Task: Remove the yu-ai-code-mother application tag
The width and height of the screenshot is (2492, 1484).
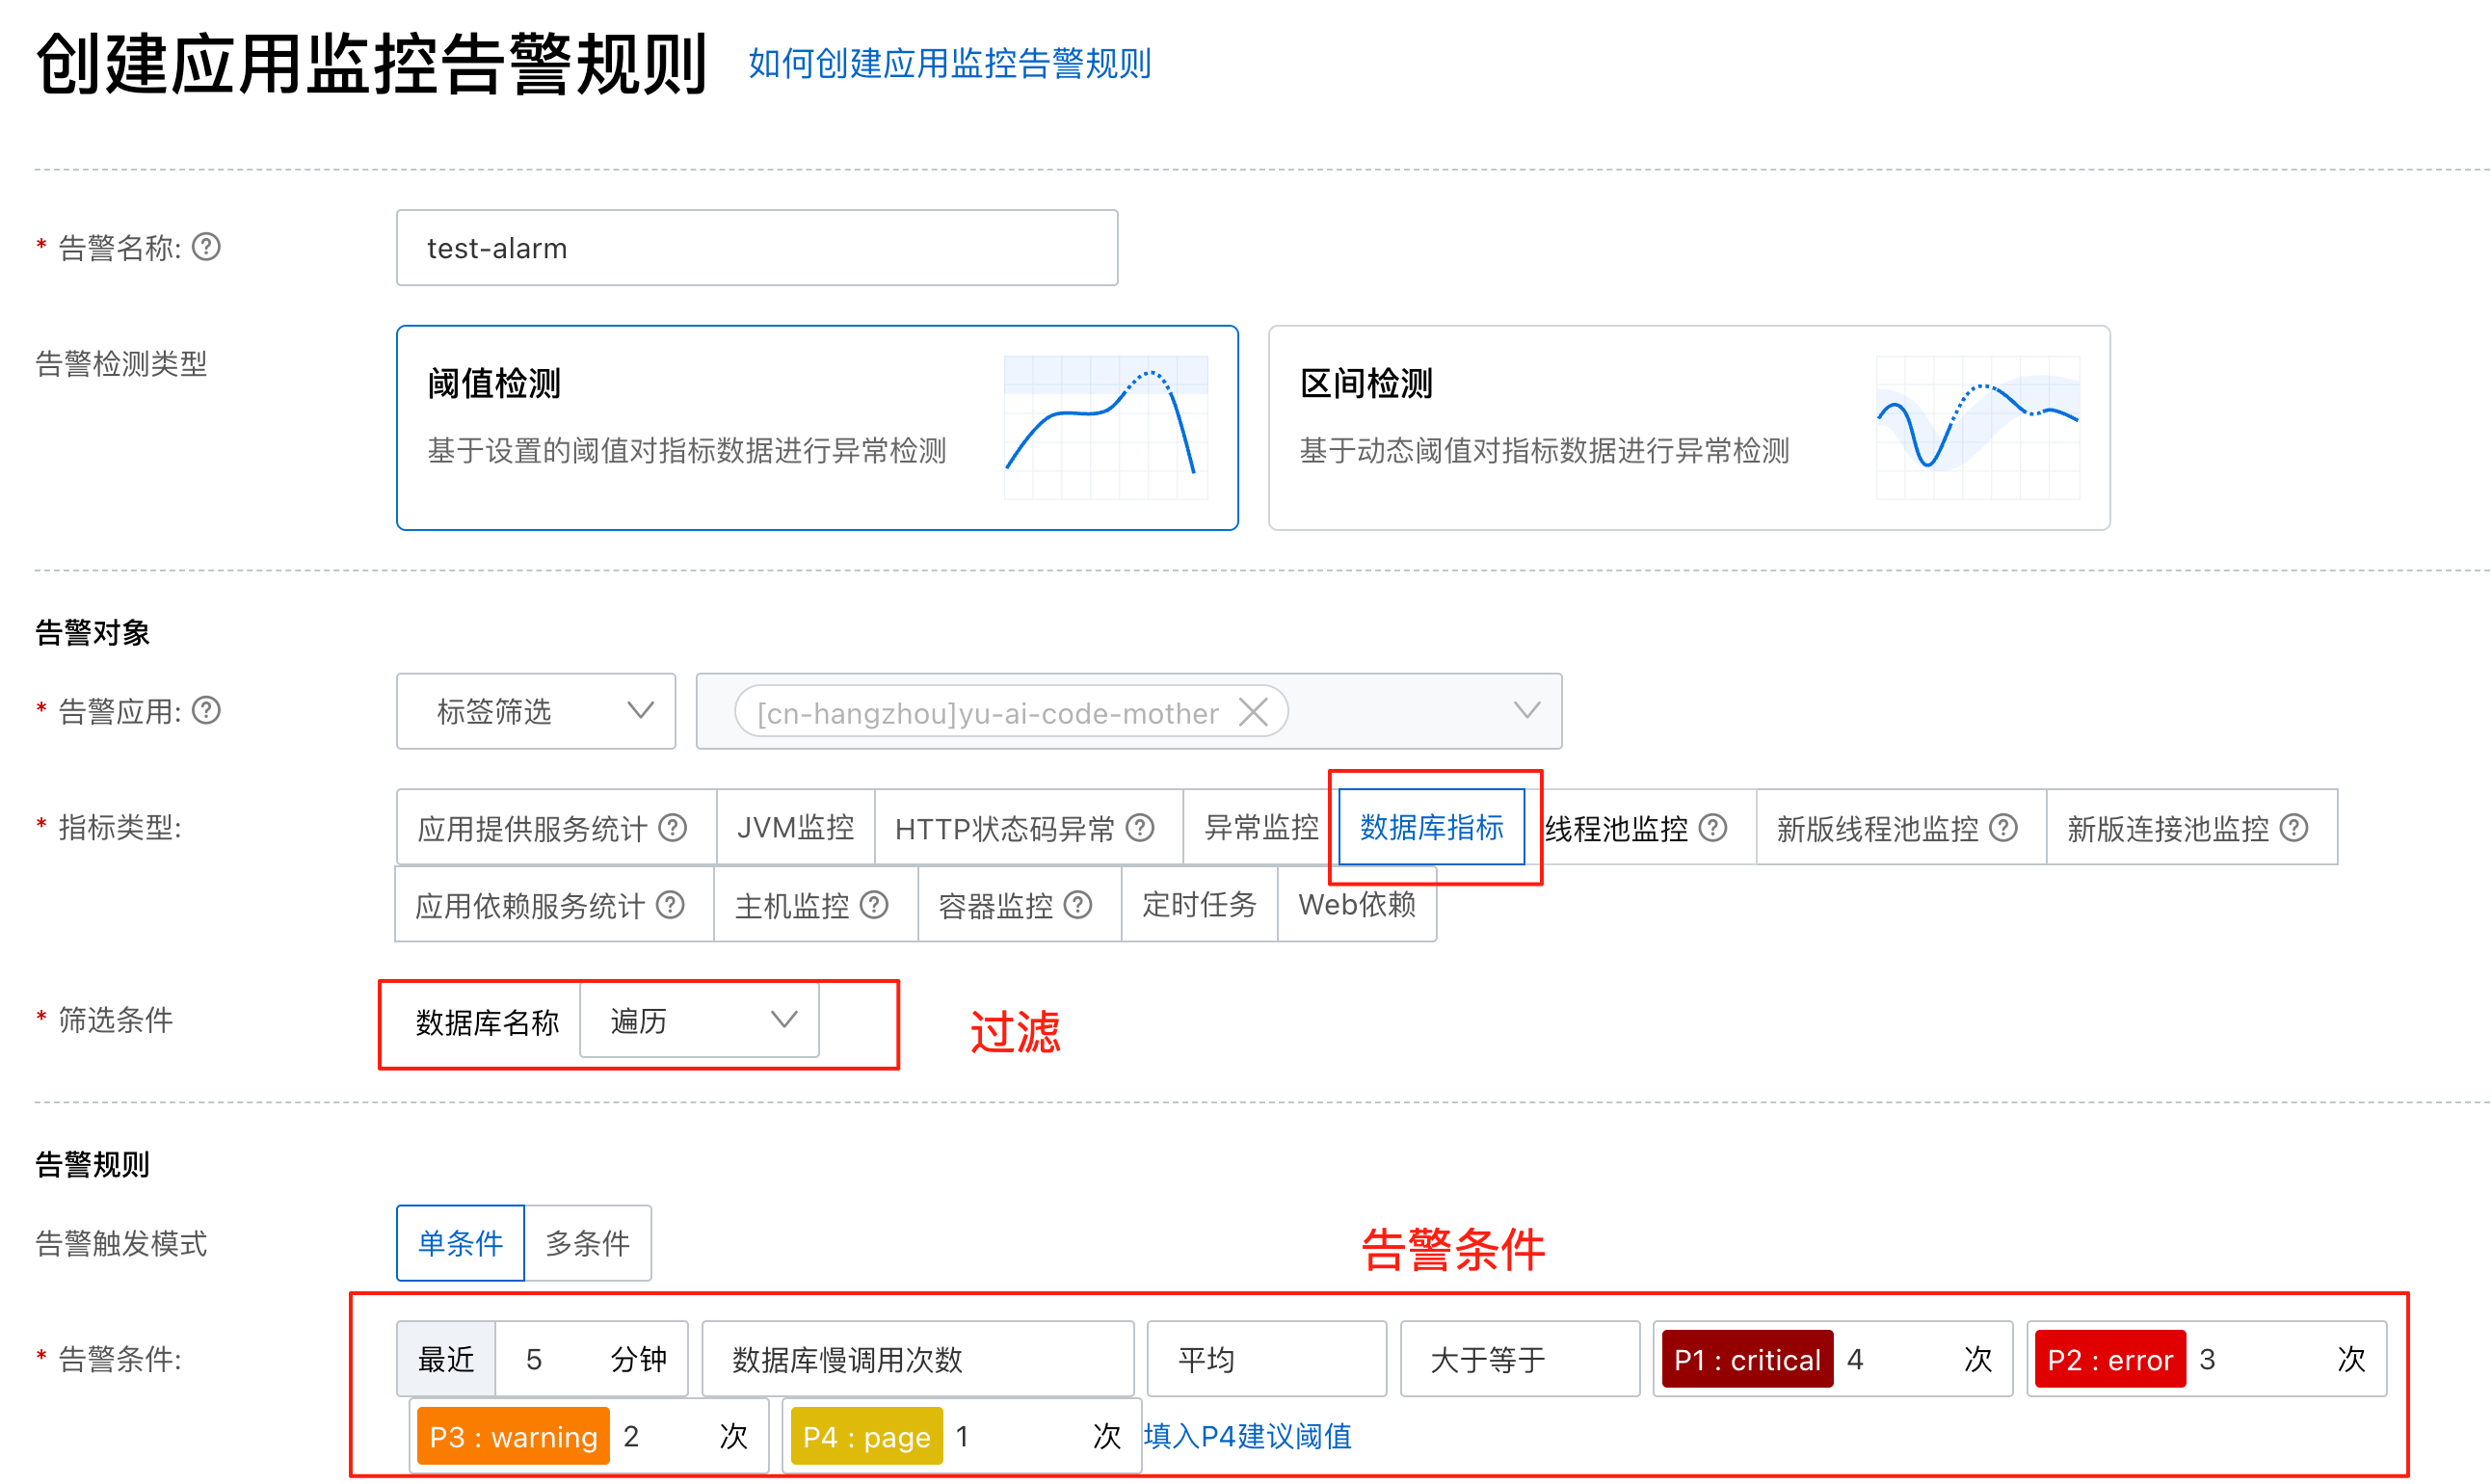Action: (1253, 713)
